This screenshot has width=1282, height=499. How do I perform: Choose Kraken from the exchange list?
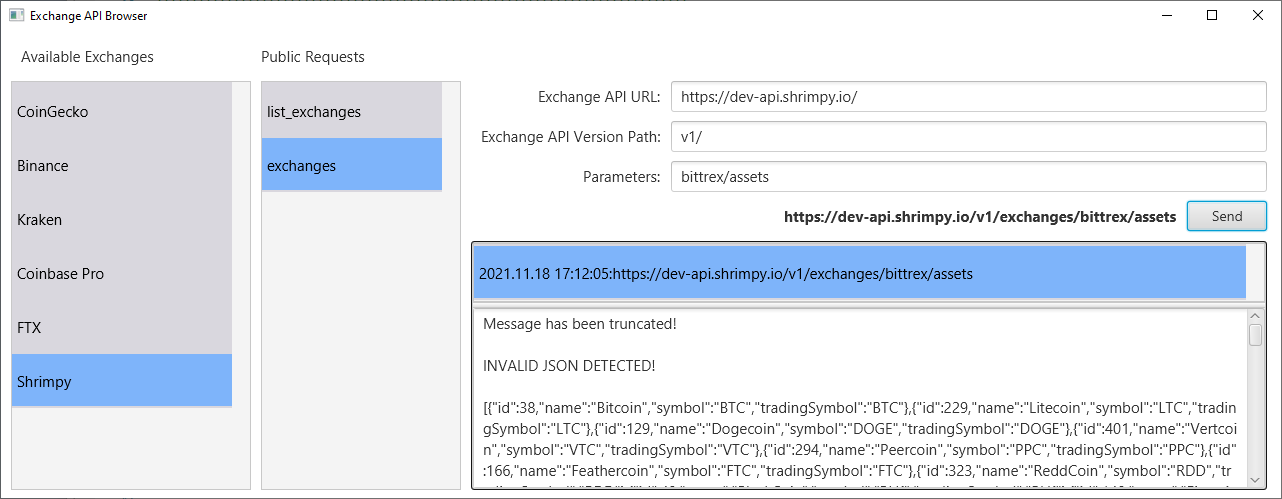(x=121, y=220)
